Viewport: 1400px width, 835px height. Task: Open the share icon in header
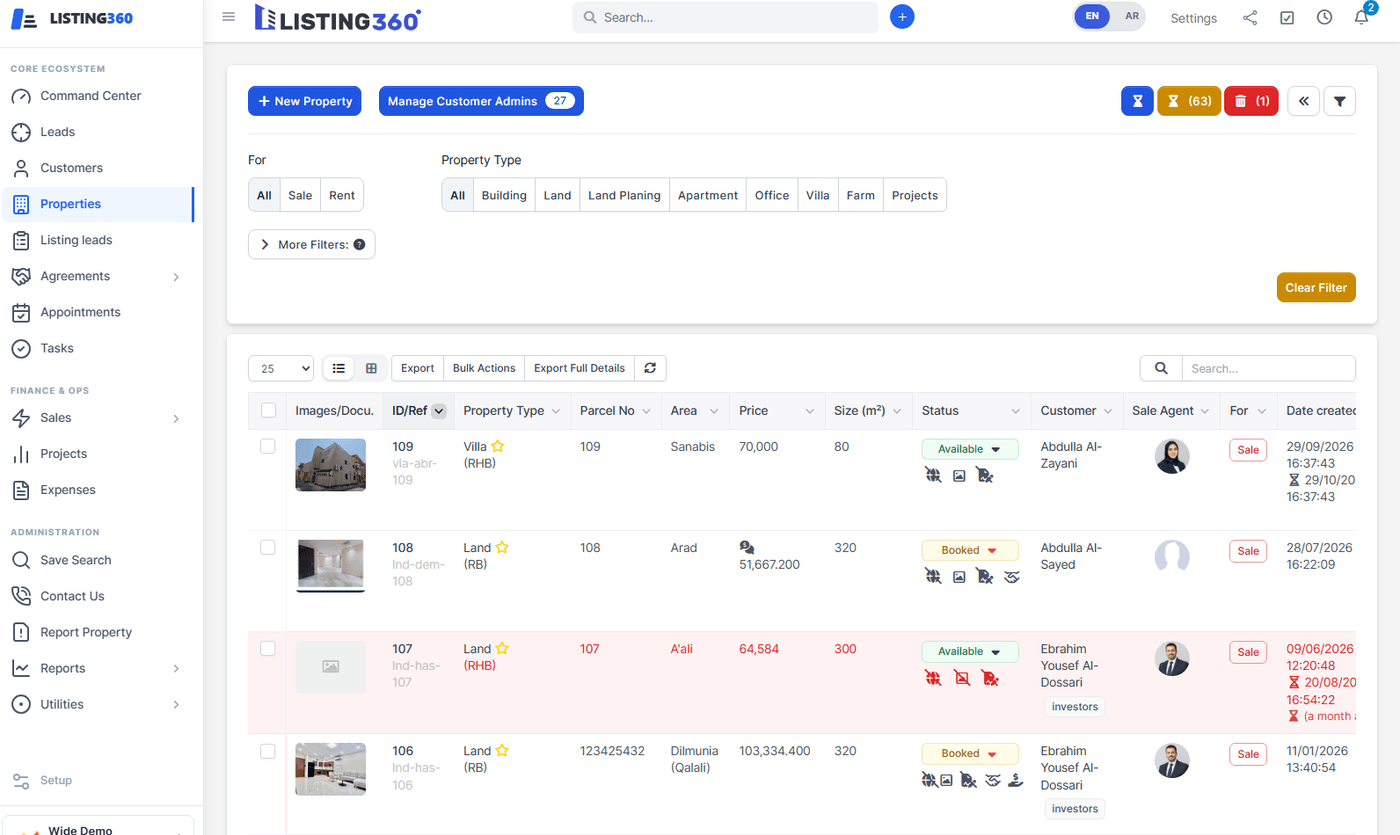pos(1250,18)
